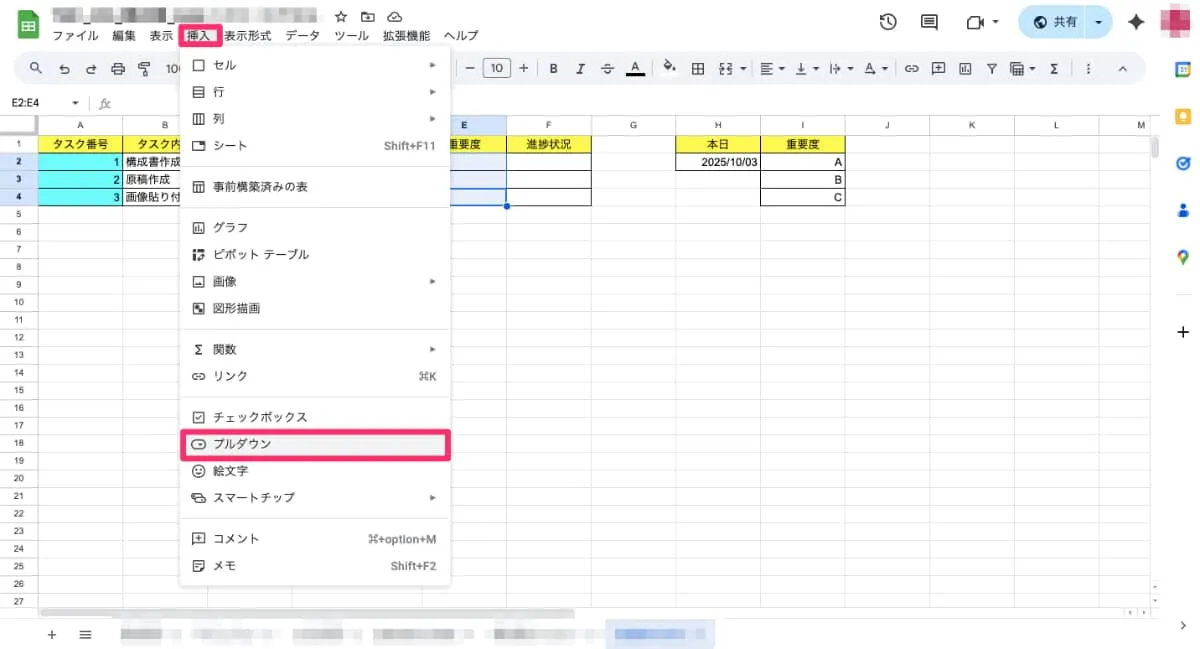Star the document with star icon
This screenshot has width=1200, height=649.
coord(341,17)
